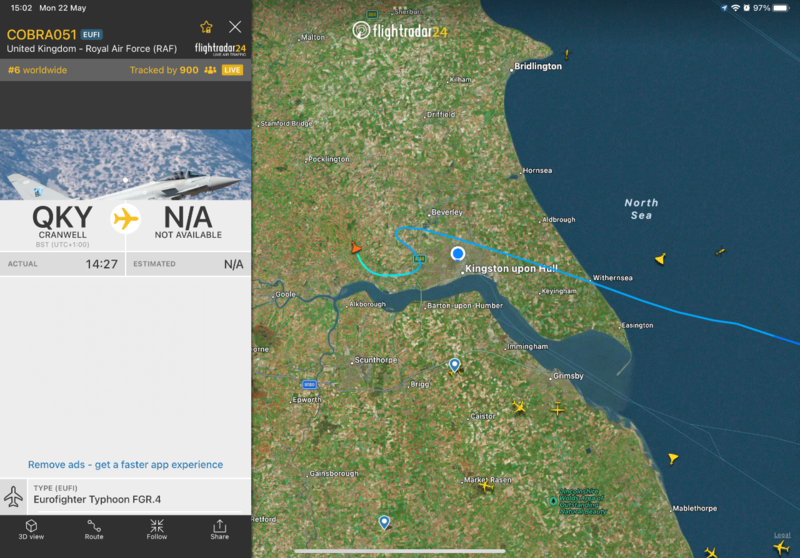This screenshot has width=800, height=558.
Task: Select yellow plane south of Grimsby
Action: [x=558, y=409]
